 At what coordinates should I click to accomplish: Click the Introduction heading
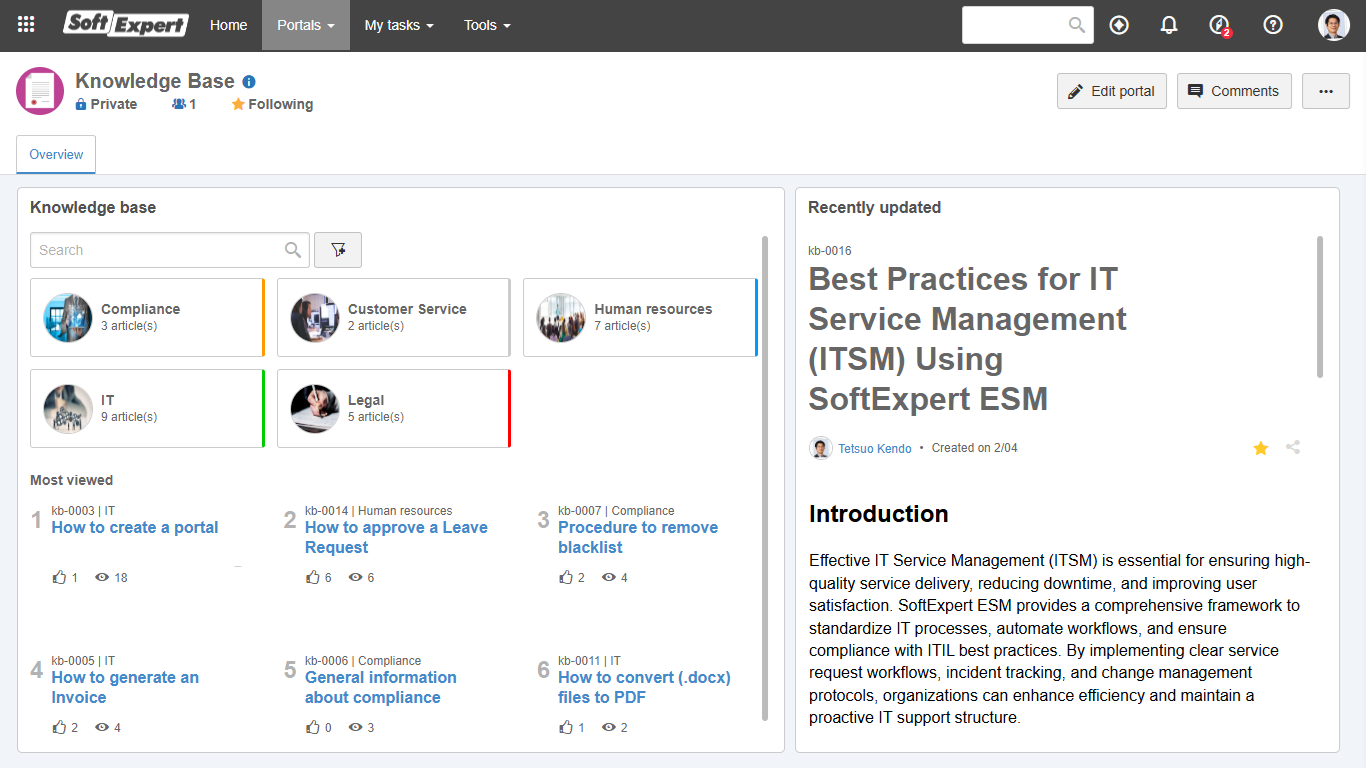click(x=878, y=514)
